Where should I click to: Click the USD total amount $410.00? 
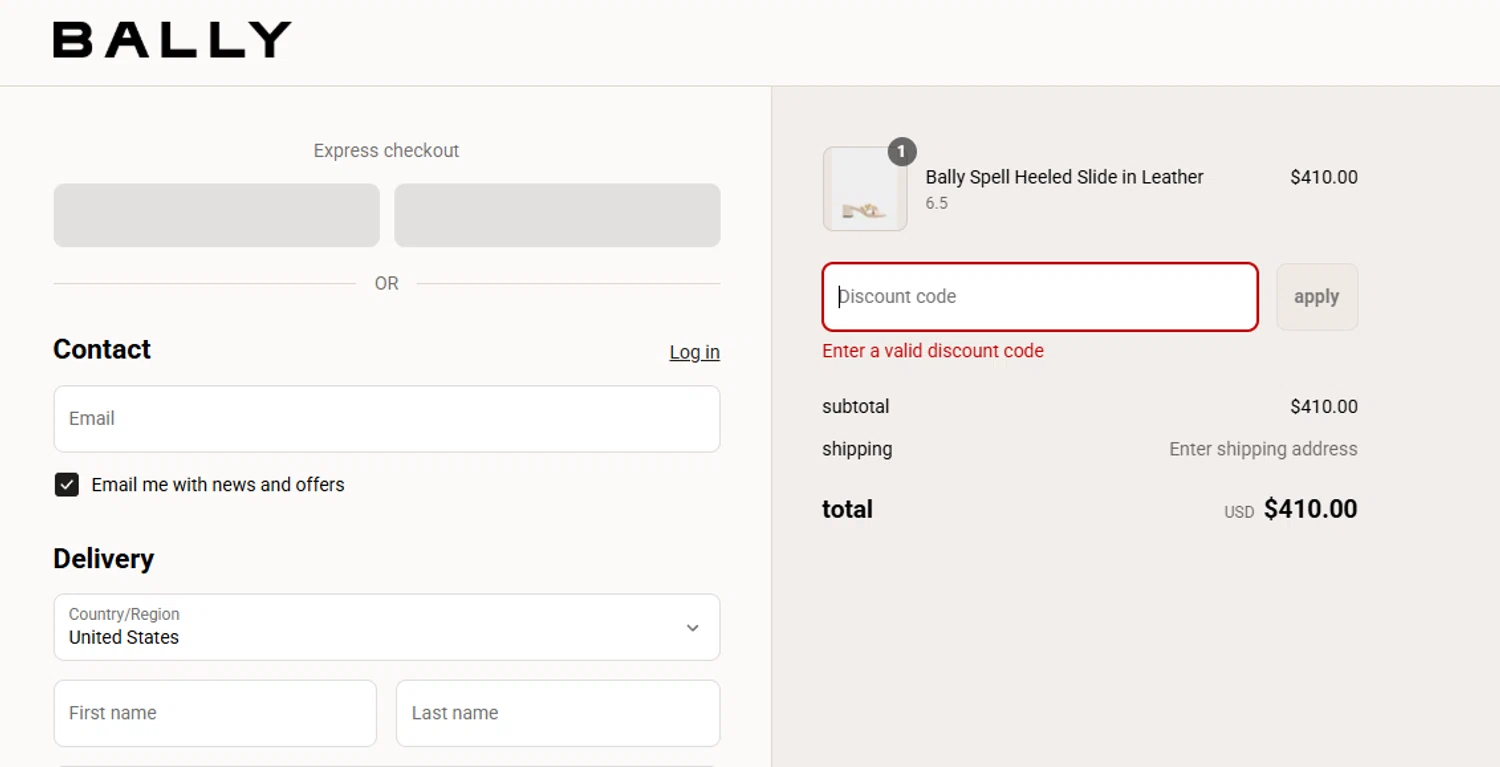coord(1310,509)
